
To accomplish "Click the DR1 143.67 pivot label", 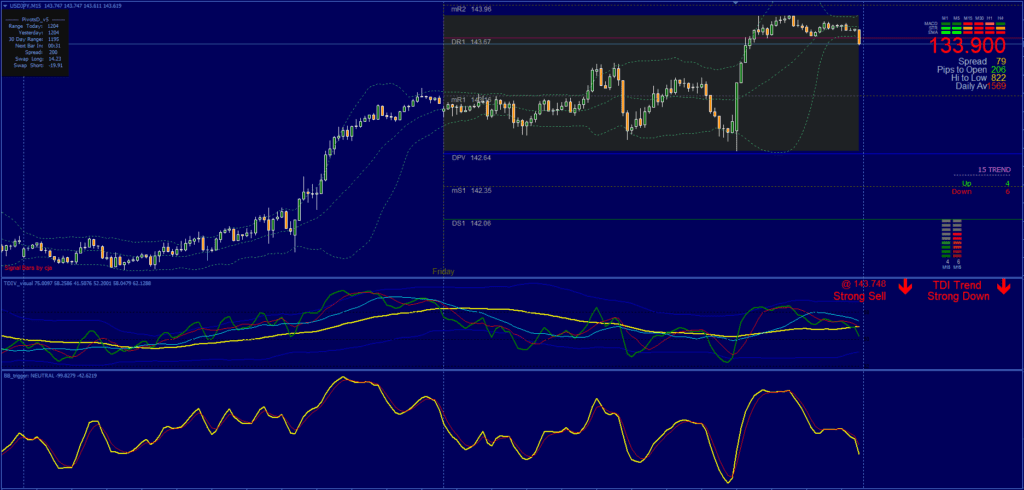I will coord(471,41).
